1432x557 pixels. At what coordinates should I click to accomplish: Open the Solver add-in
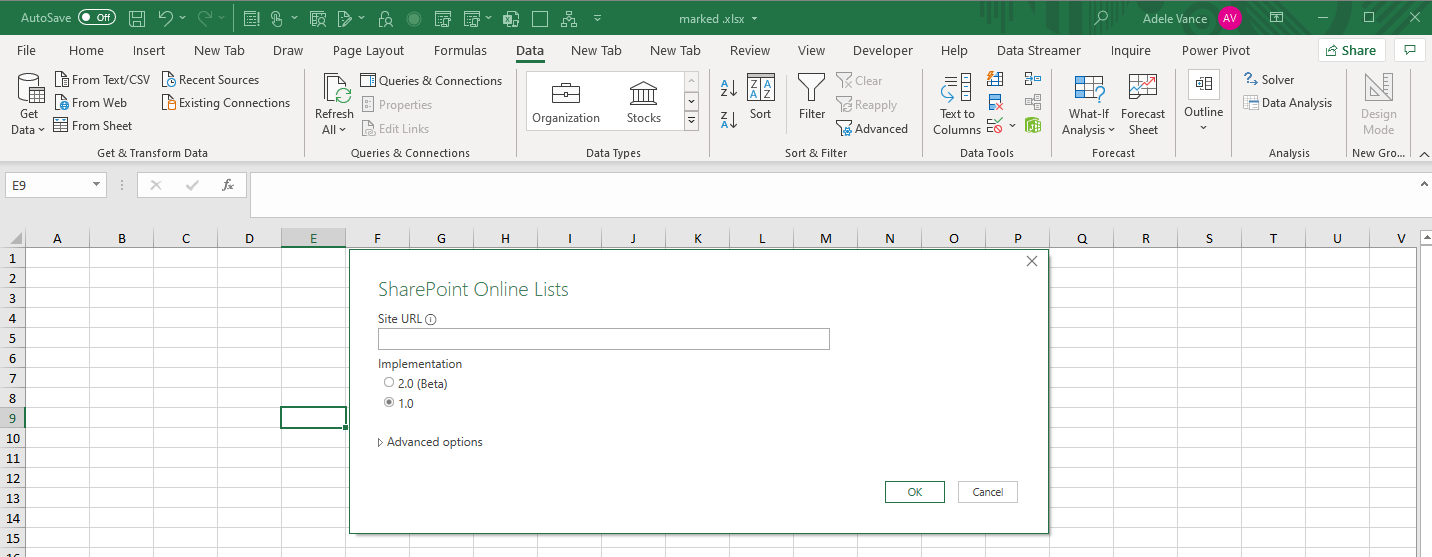[1268, 80]
